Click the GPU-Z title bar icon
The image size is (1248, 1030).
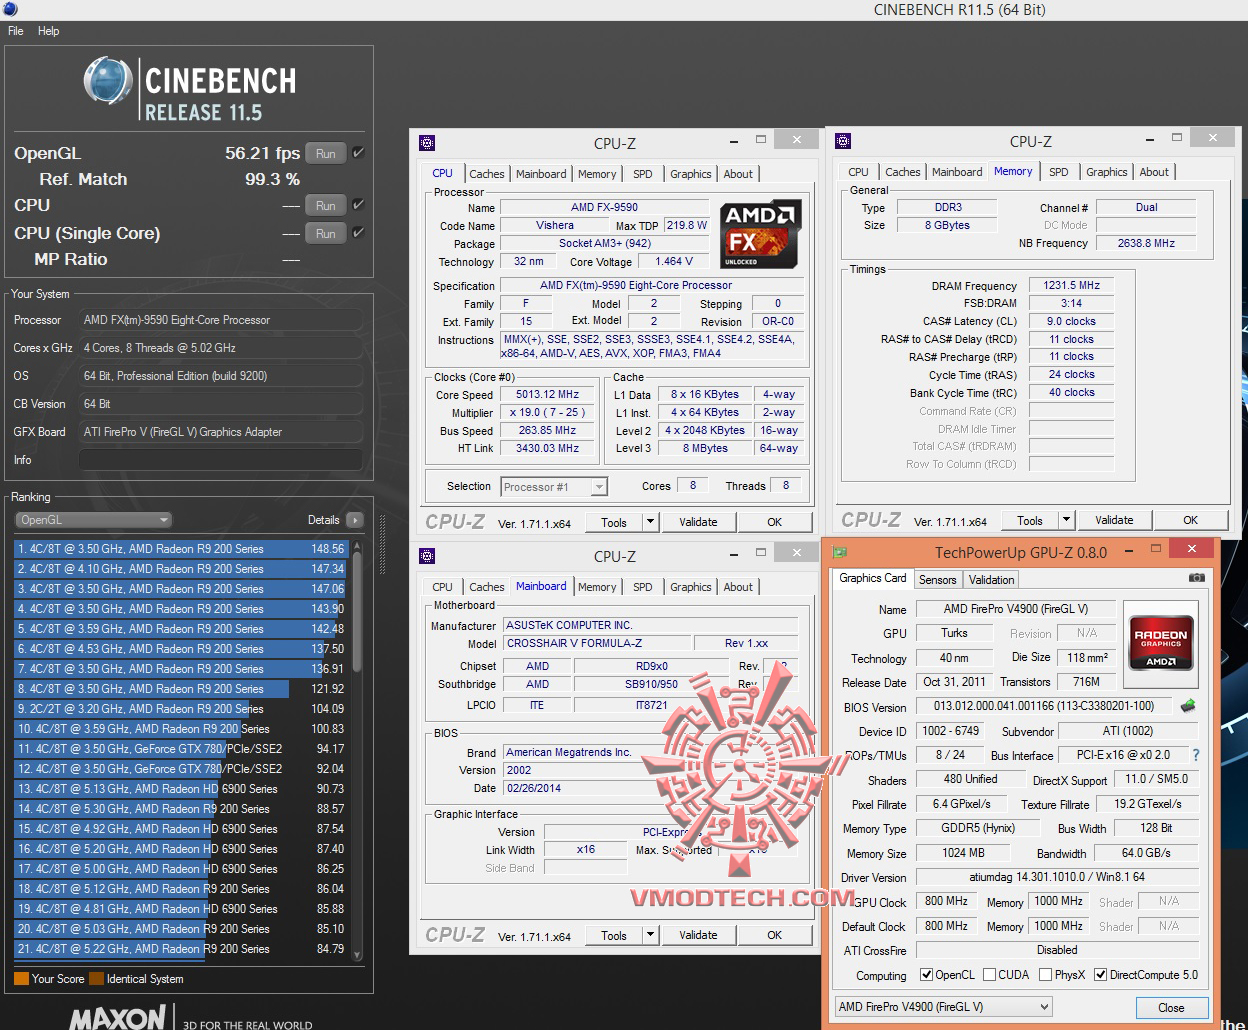[x=840, y=552]
